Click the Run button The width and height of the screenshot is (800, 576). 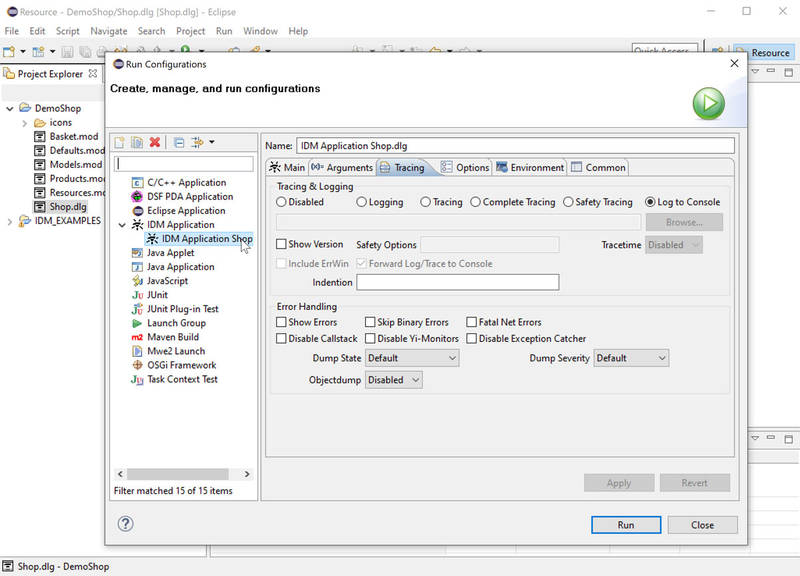click(x=626, y=525)
